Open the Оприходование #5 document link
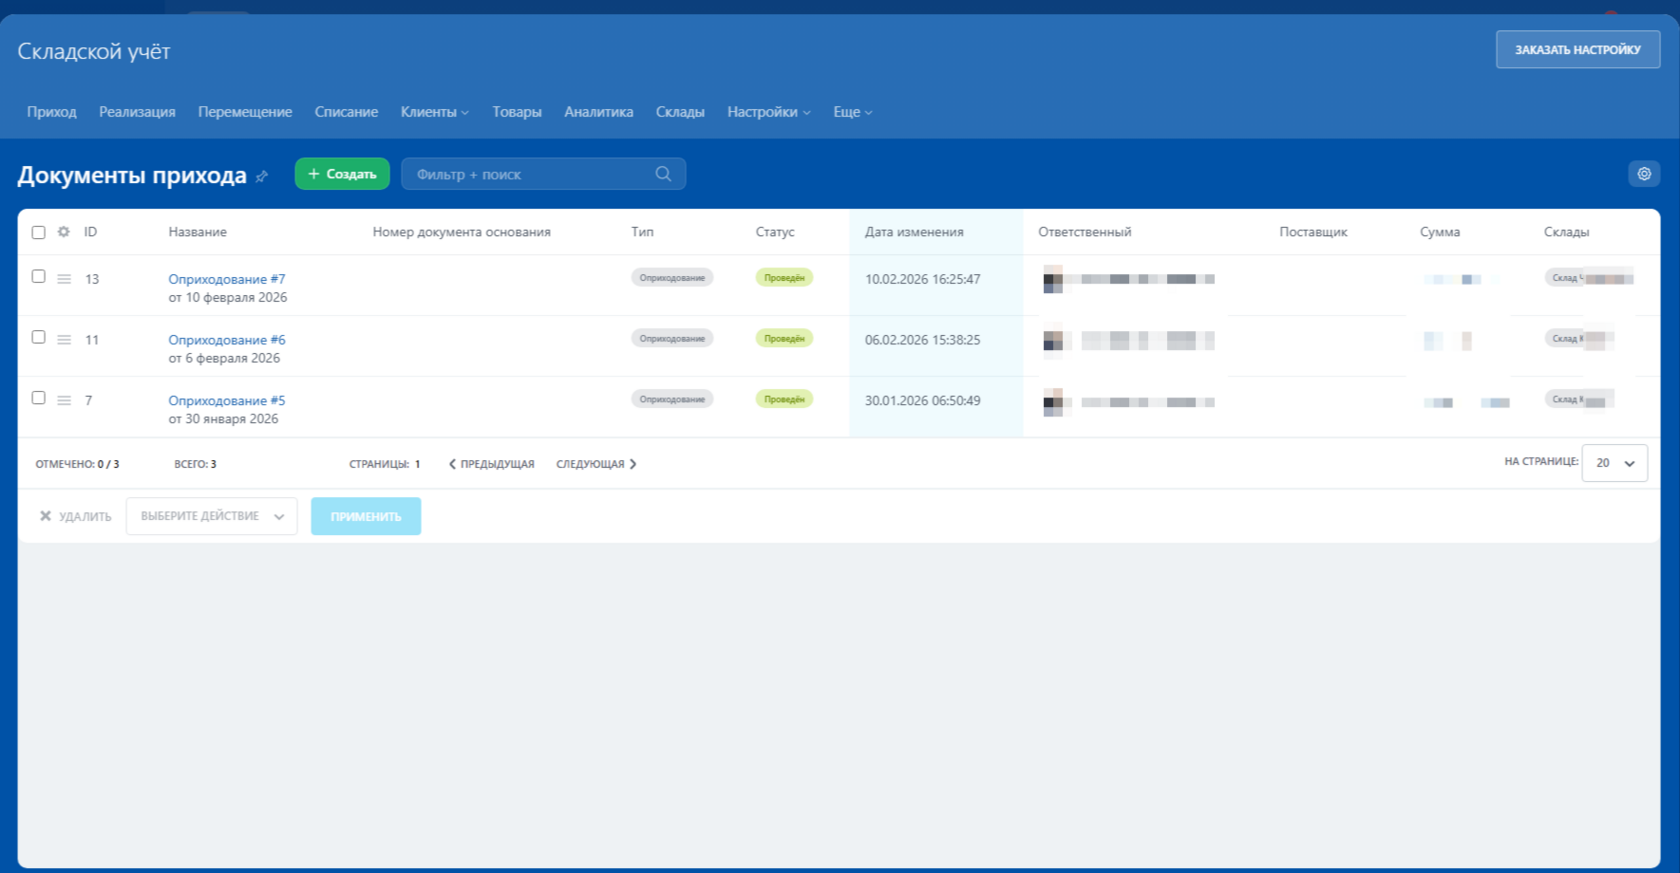This screenshot has width=1680, height=873. click(x=227, y=400)
